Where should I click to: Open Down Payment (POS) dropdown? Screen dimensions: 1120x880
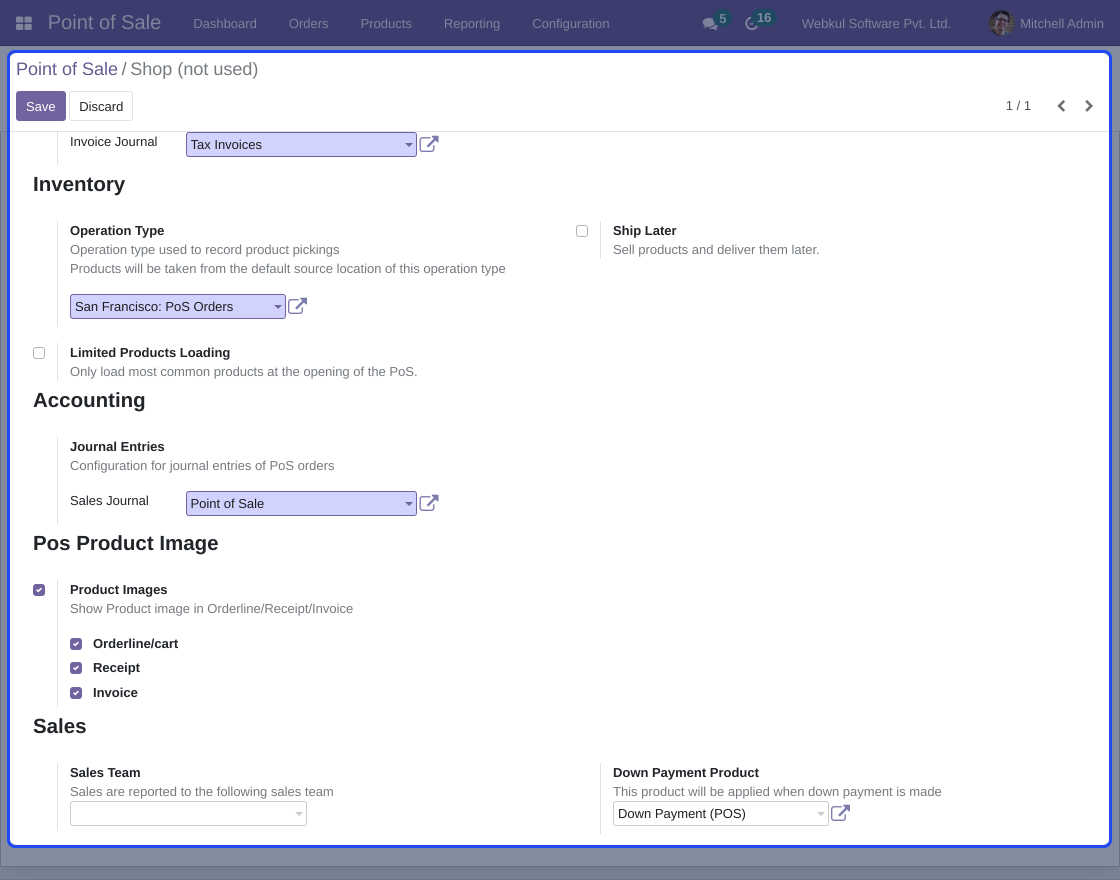[x=721, y=814]
